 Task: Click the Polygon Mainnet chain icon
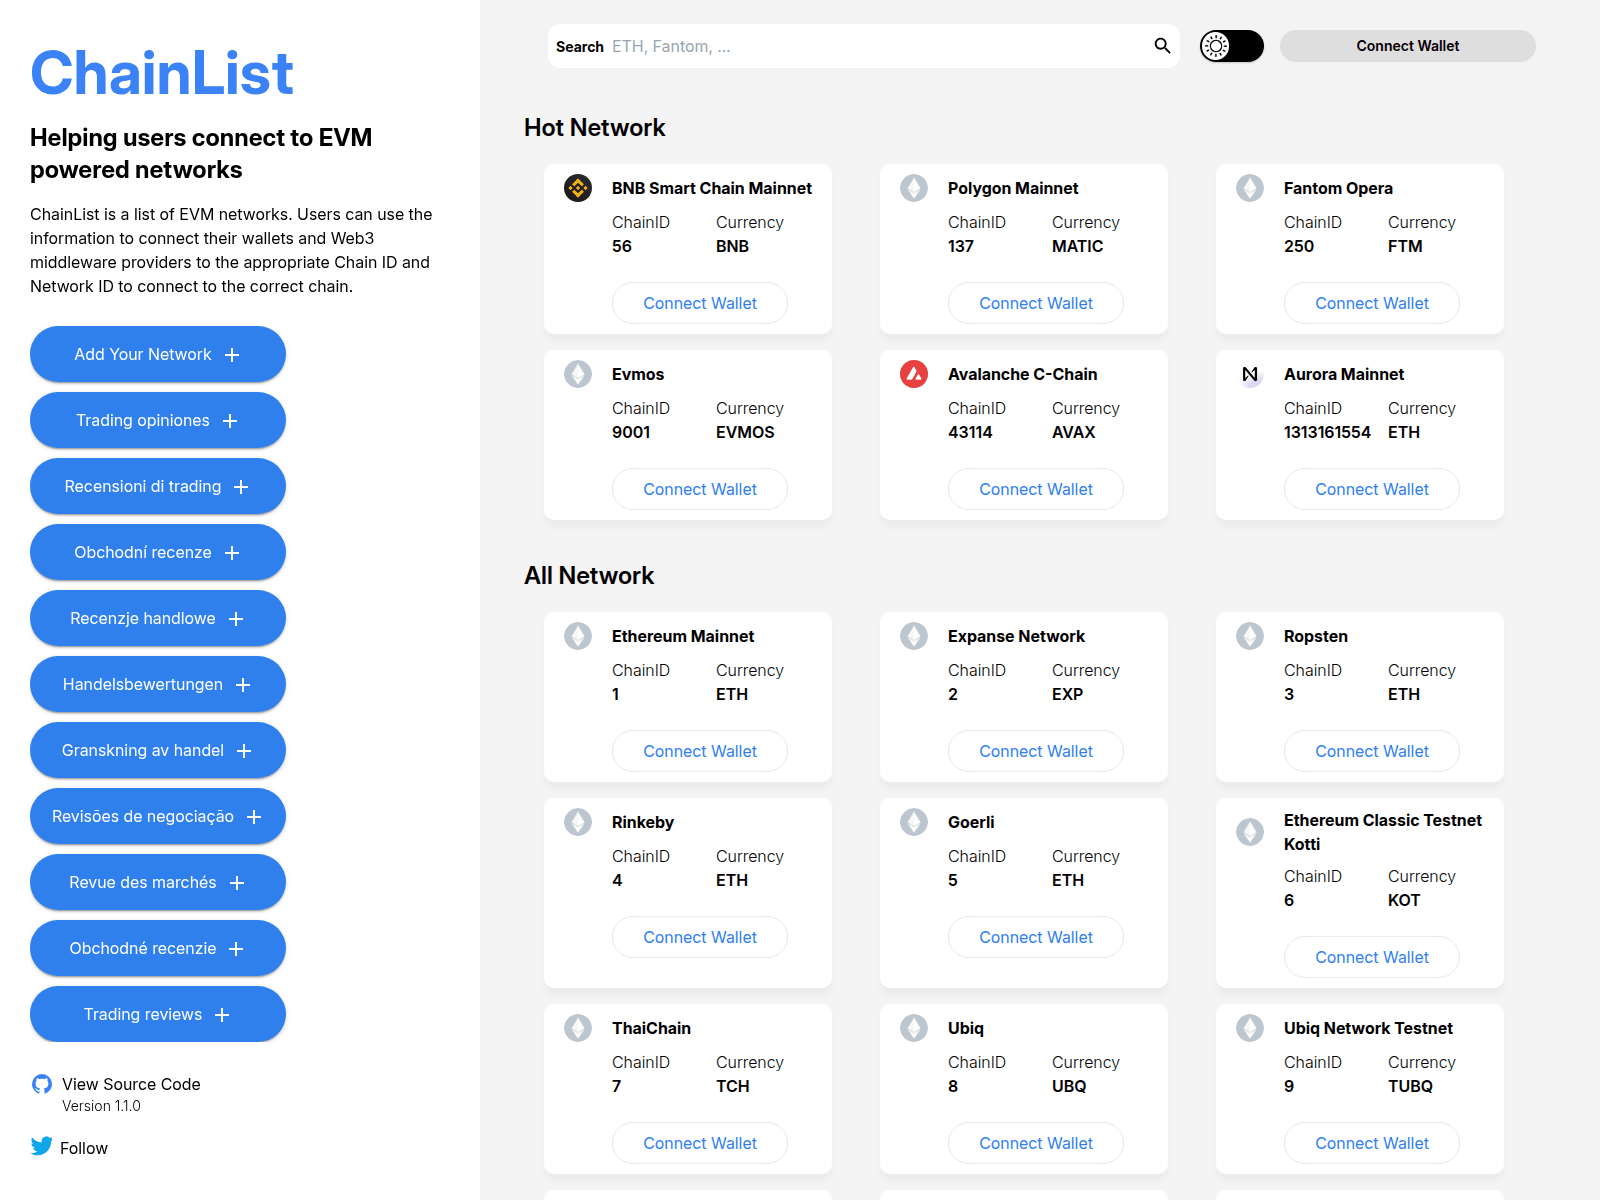click(914, 188)
